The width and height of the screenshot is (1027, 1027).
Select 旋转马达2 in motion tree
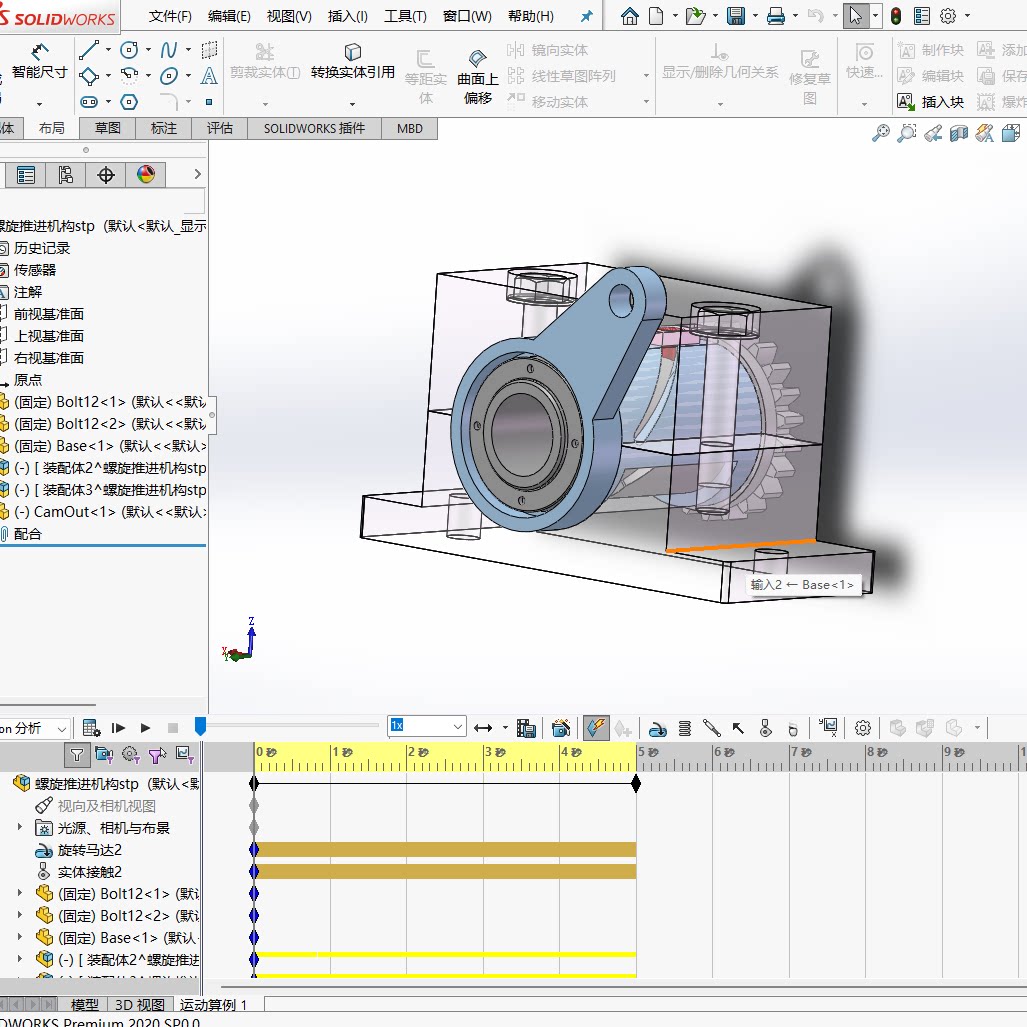click(90, 850)
